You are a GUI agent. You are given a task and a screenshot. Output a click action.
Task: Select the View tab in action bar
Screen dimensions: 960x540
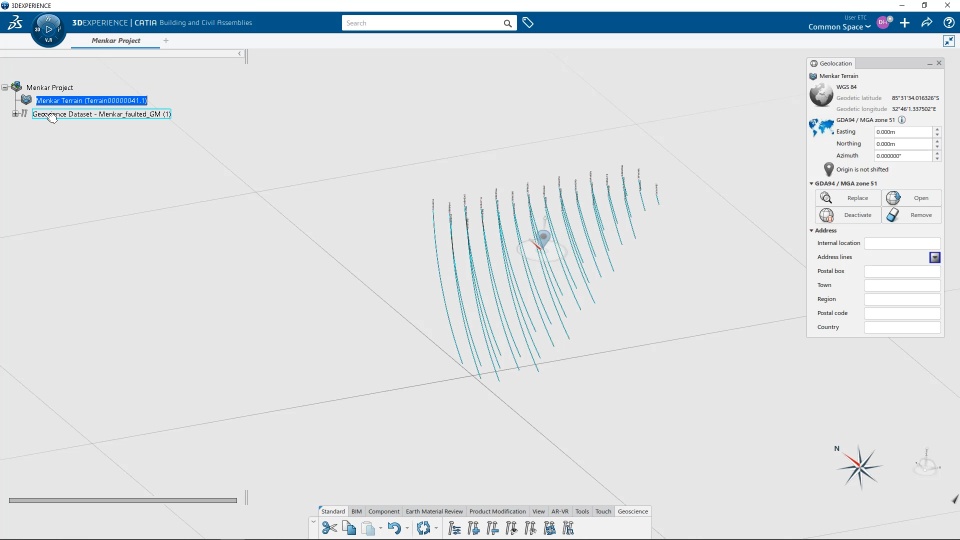coord(538,511)
